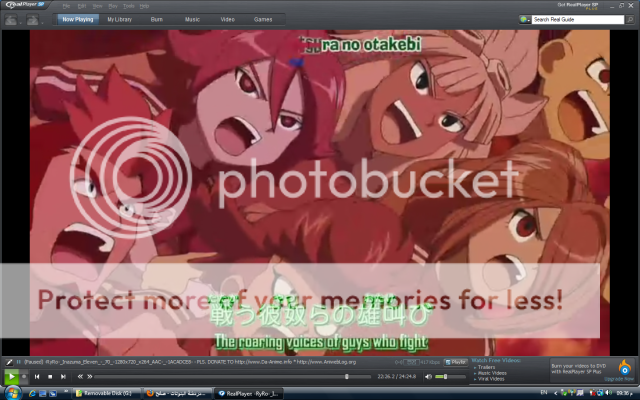Click the RealPlayer SP logo

(24, 5)
